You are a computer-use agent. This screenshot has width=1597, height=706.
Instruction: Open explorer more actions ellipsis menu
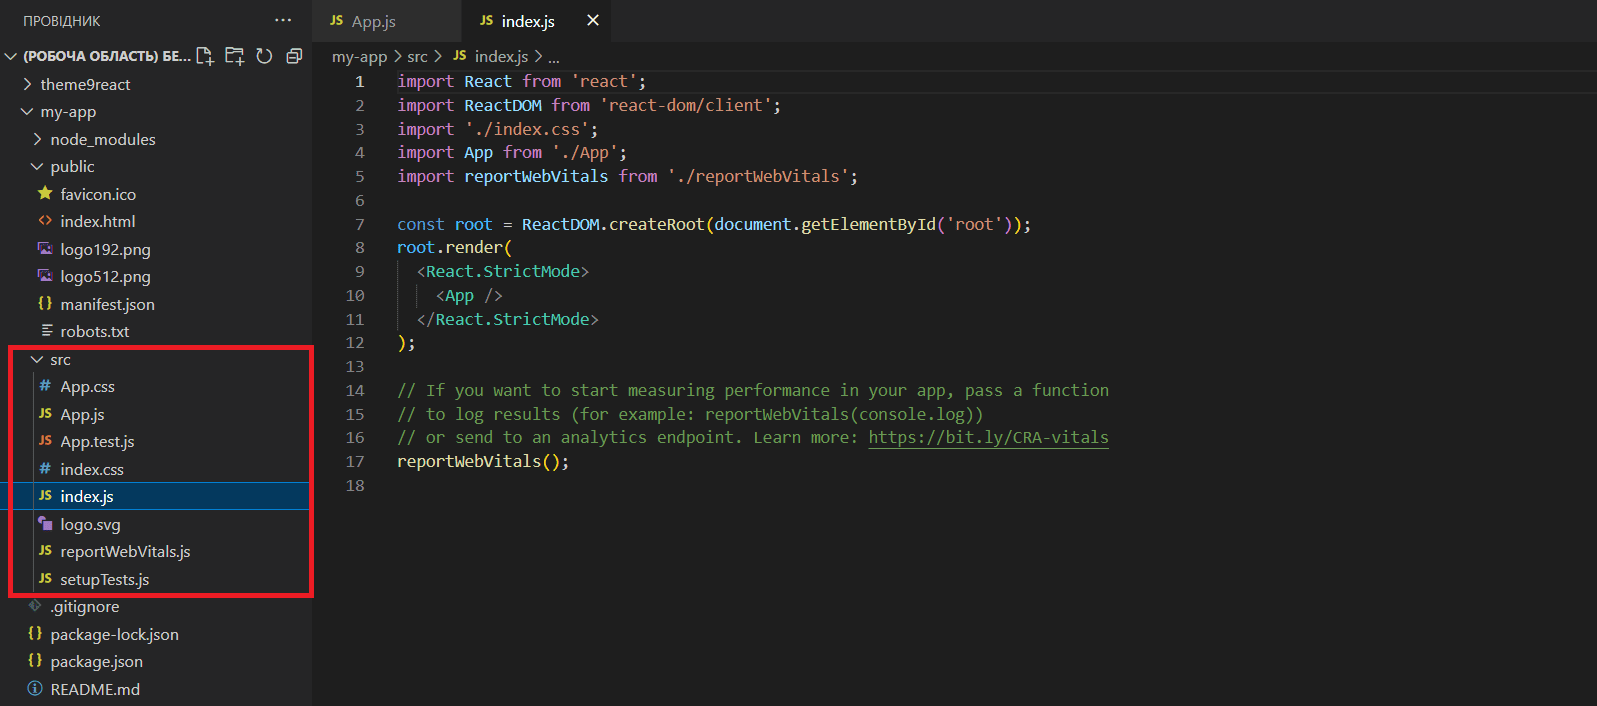[283, 20]
